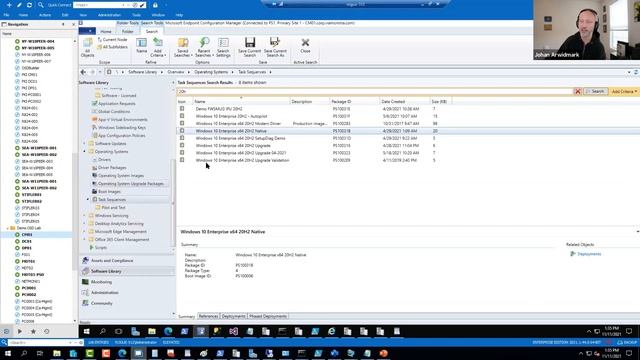Select Current Node search scope
This screenshot has height=360, width=640.
point(112,40)
